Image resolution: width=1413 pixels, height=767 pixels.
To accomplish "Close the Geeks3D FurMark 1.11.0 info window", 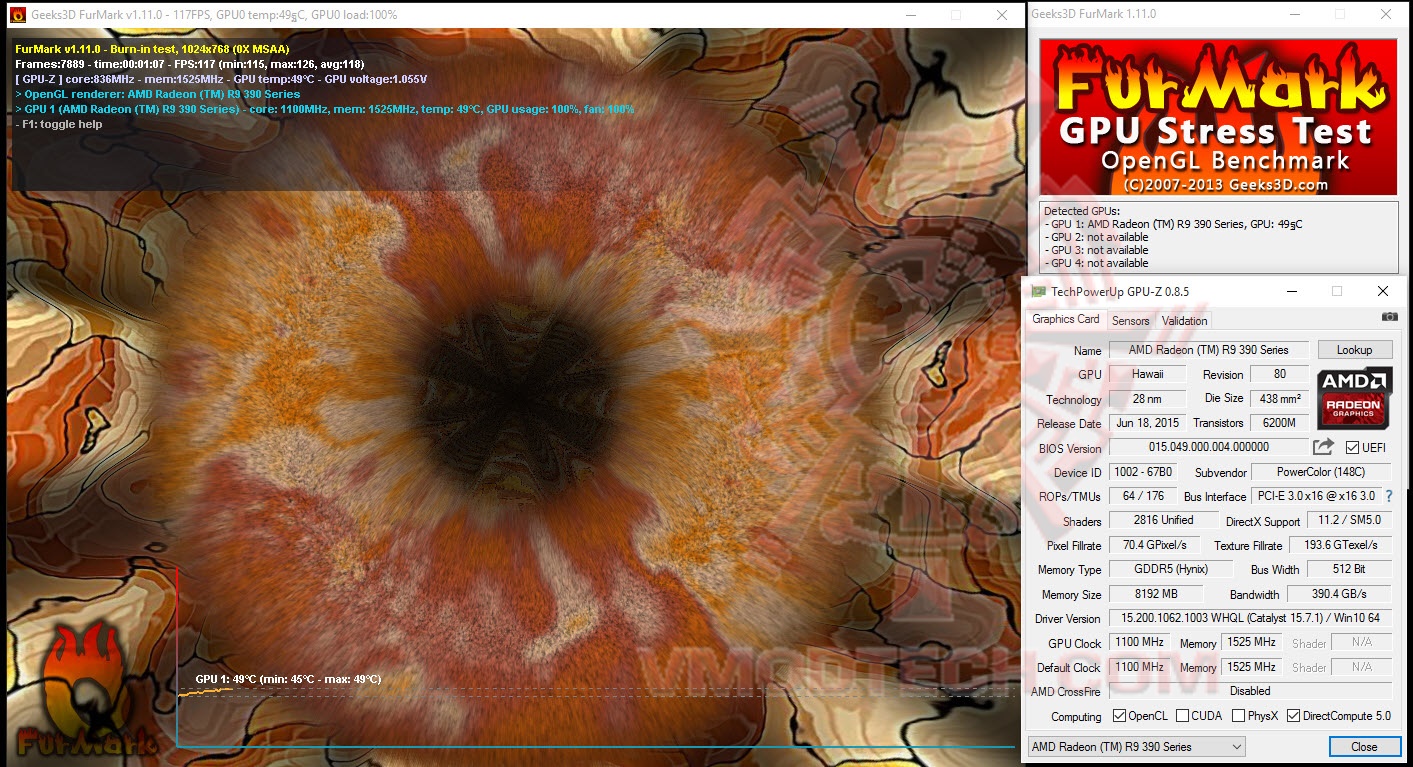I will 1385,14.
